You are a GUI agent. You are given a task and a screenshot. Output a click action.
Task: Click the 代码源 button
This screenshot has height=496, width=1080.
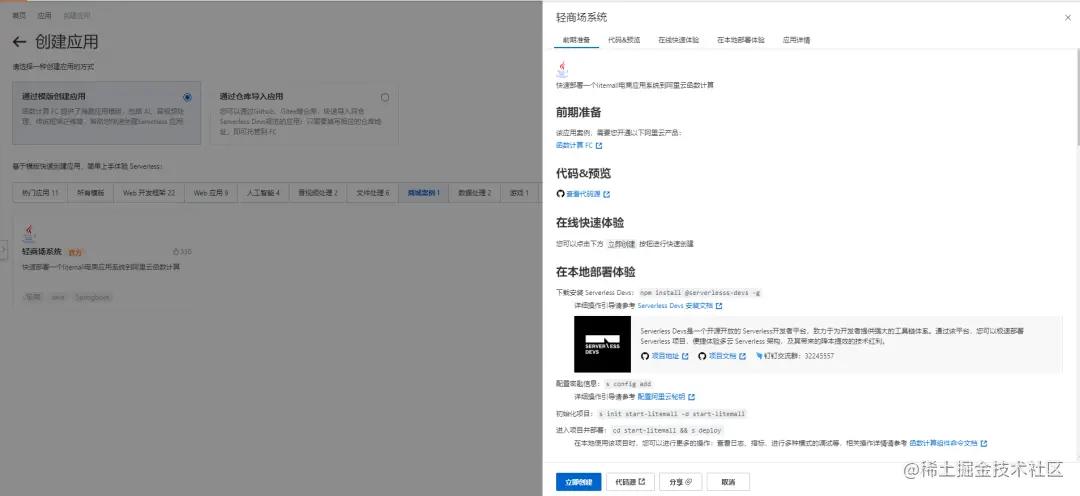[x=630, y=482]
